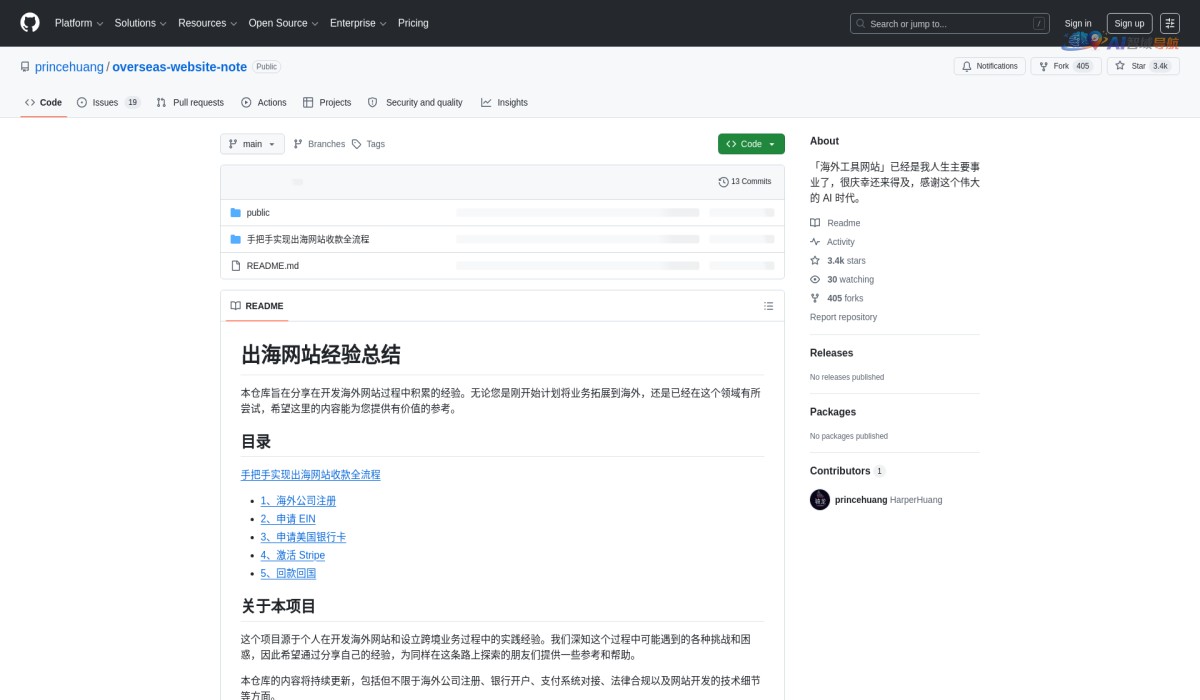1200x700 pixels.
Task: Click the search or jump to field
Action: pyautogui.click(x=948, y=23)
